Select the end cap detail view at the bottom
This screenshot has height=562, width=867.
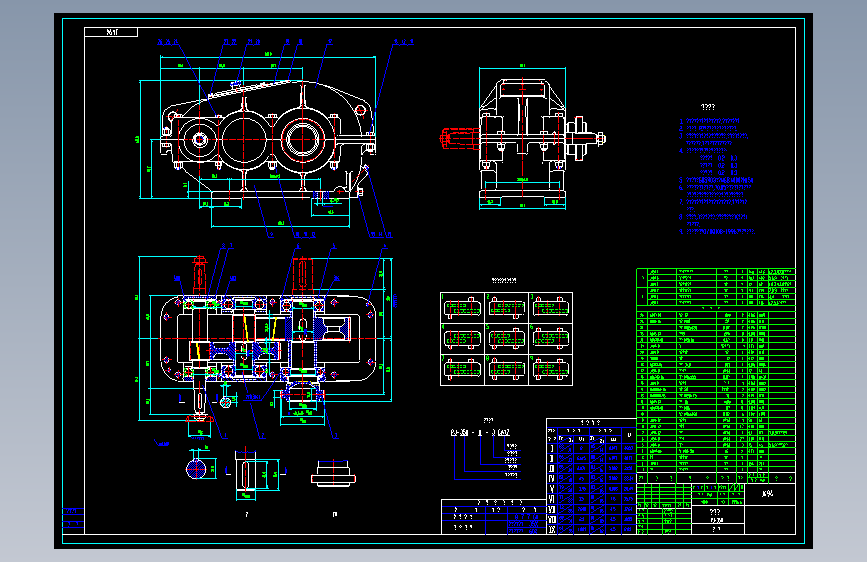point(333,473)
